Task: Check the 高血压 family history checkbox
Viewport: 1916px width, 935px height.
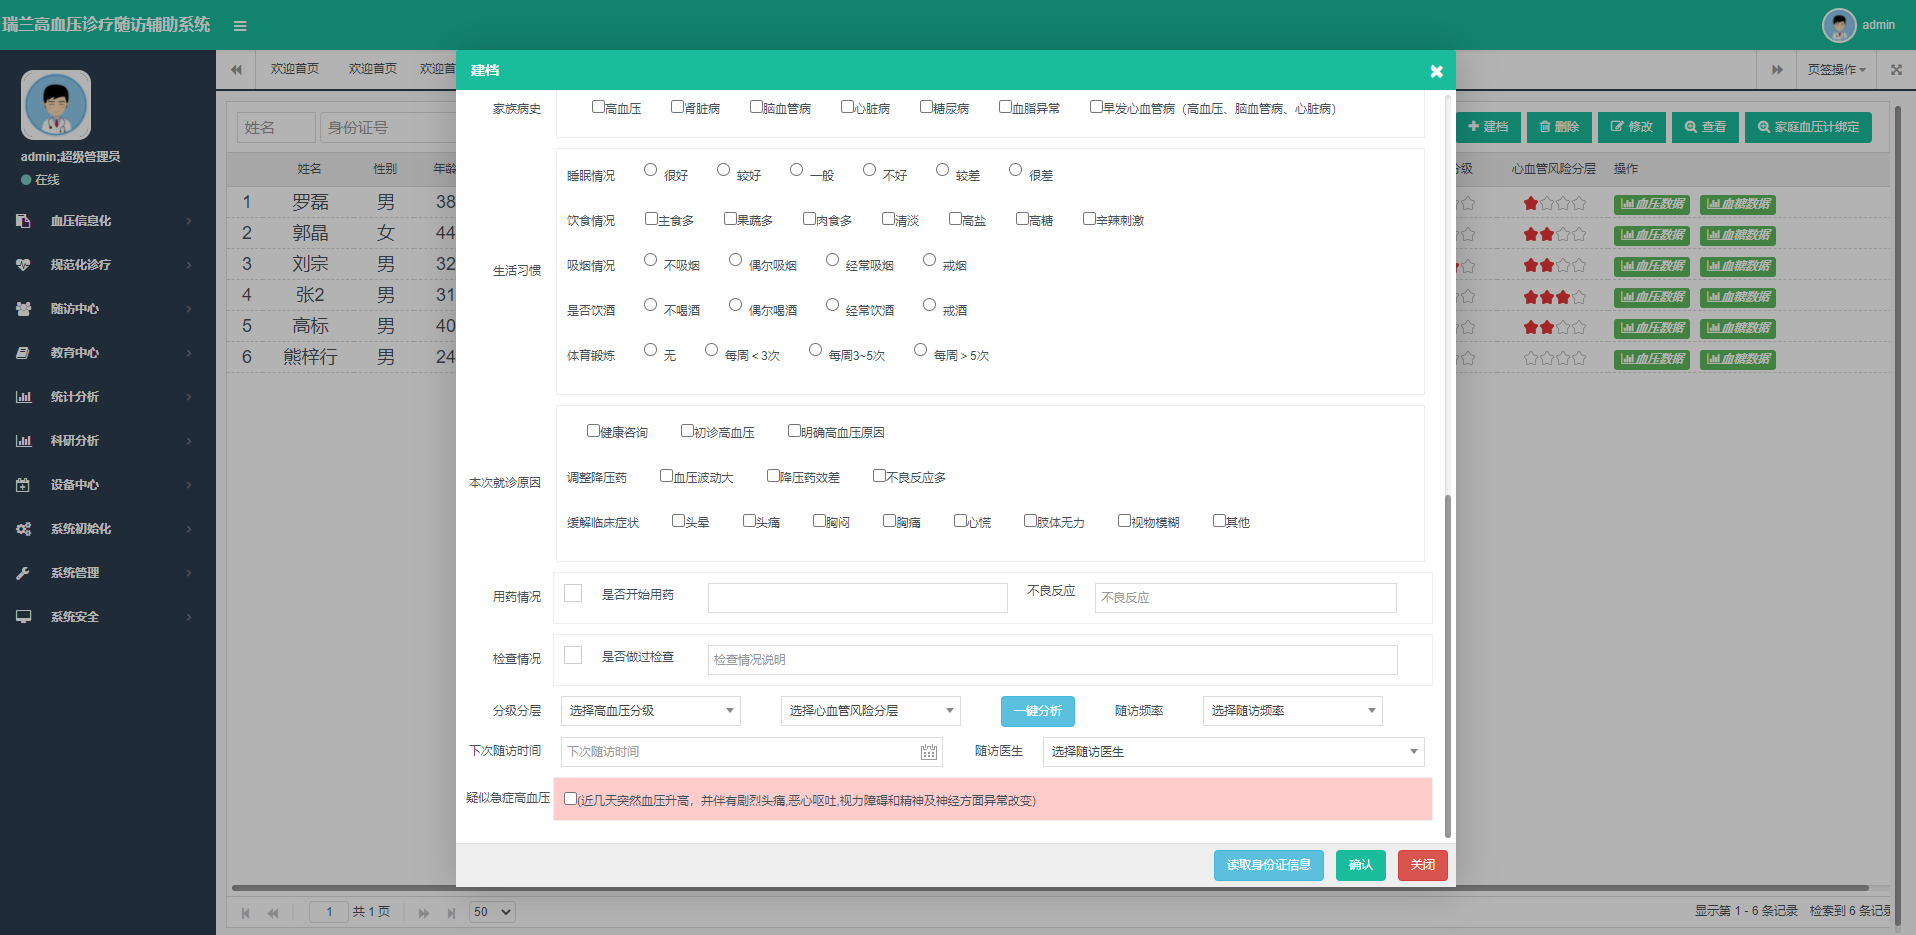Action: pos(598,107)
